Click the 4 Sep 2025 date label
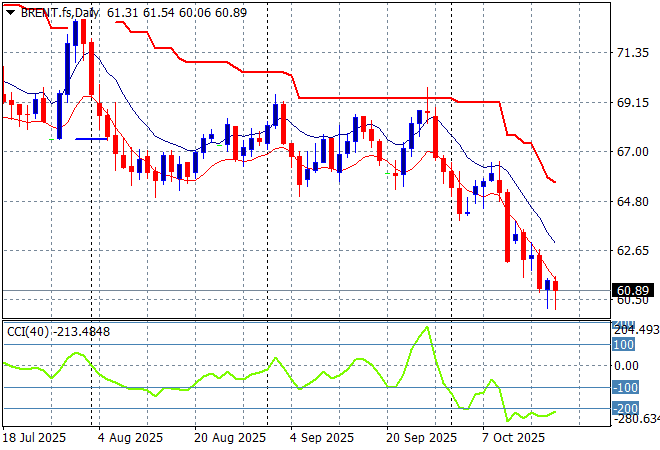Image resolution: width=660 pixels, height=450 pixels. (320, 437)
